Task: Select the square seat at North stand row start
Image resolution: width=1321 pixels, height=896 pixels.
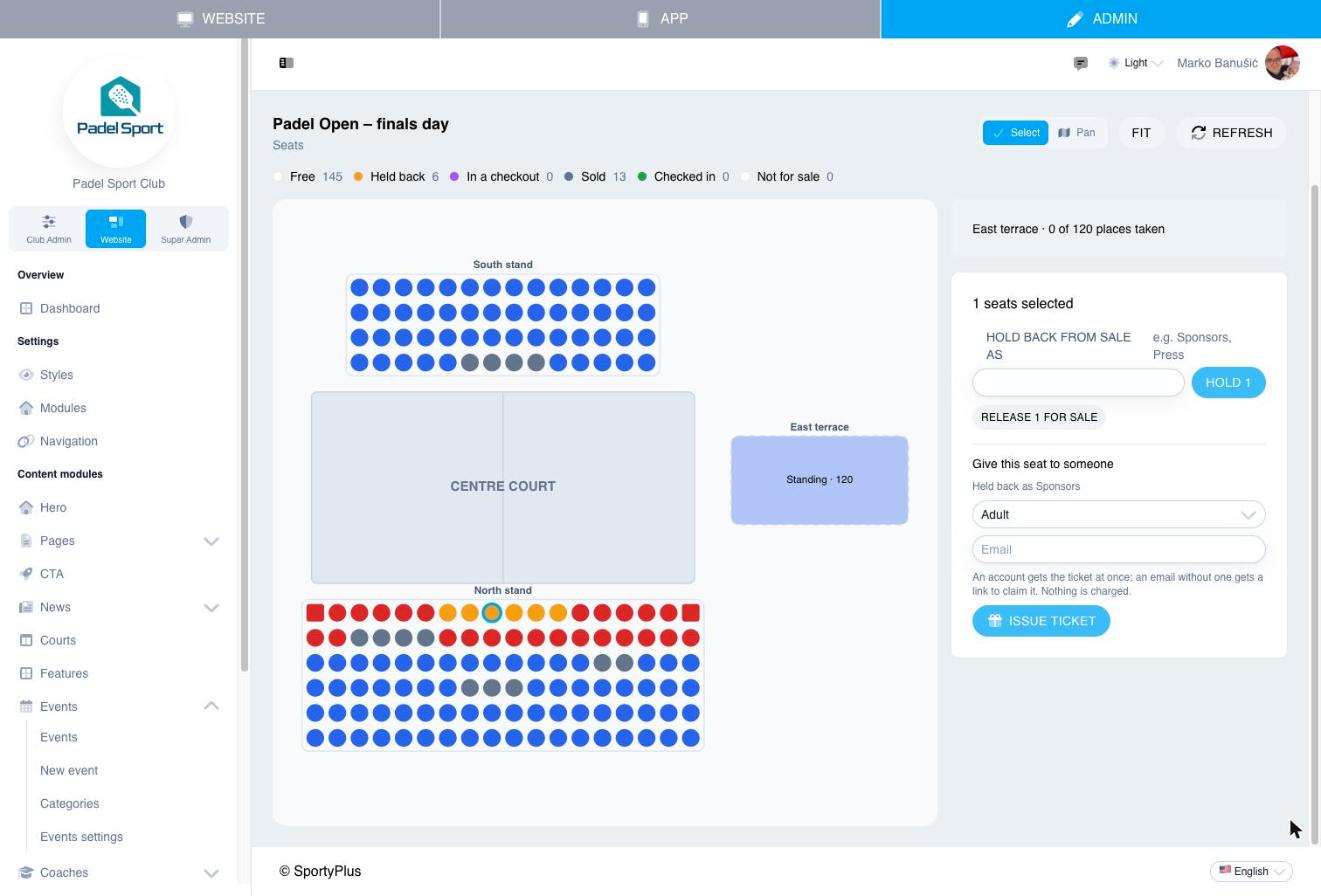Action: pos(315,613)
